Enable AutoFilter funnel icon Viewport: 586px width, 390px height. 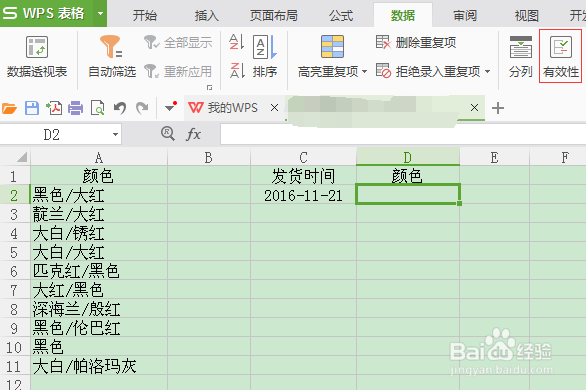click(111, 47)
